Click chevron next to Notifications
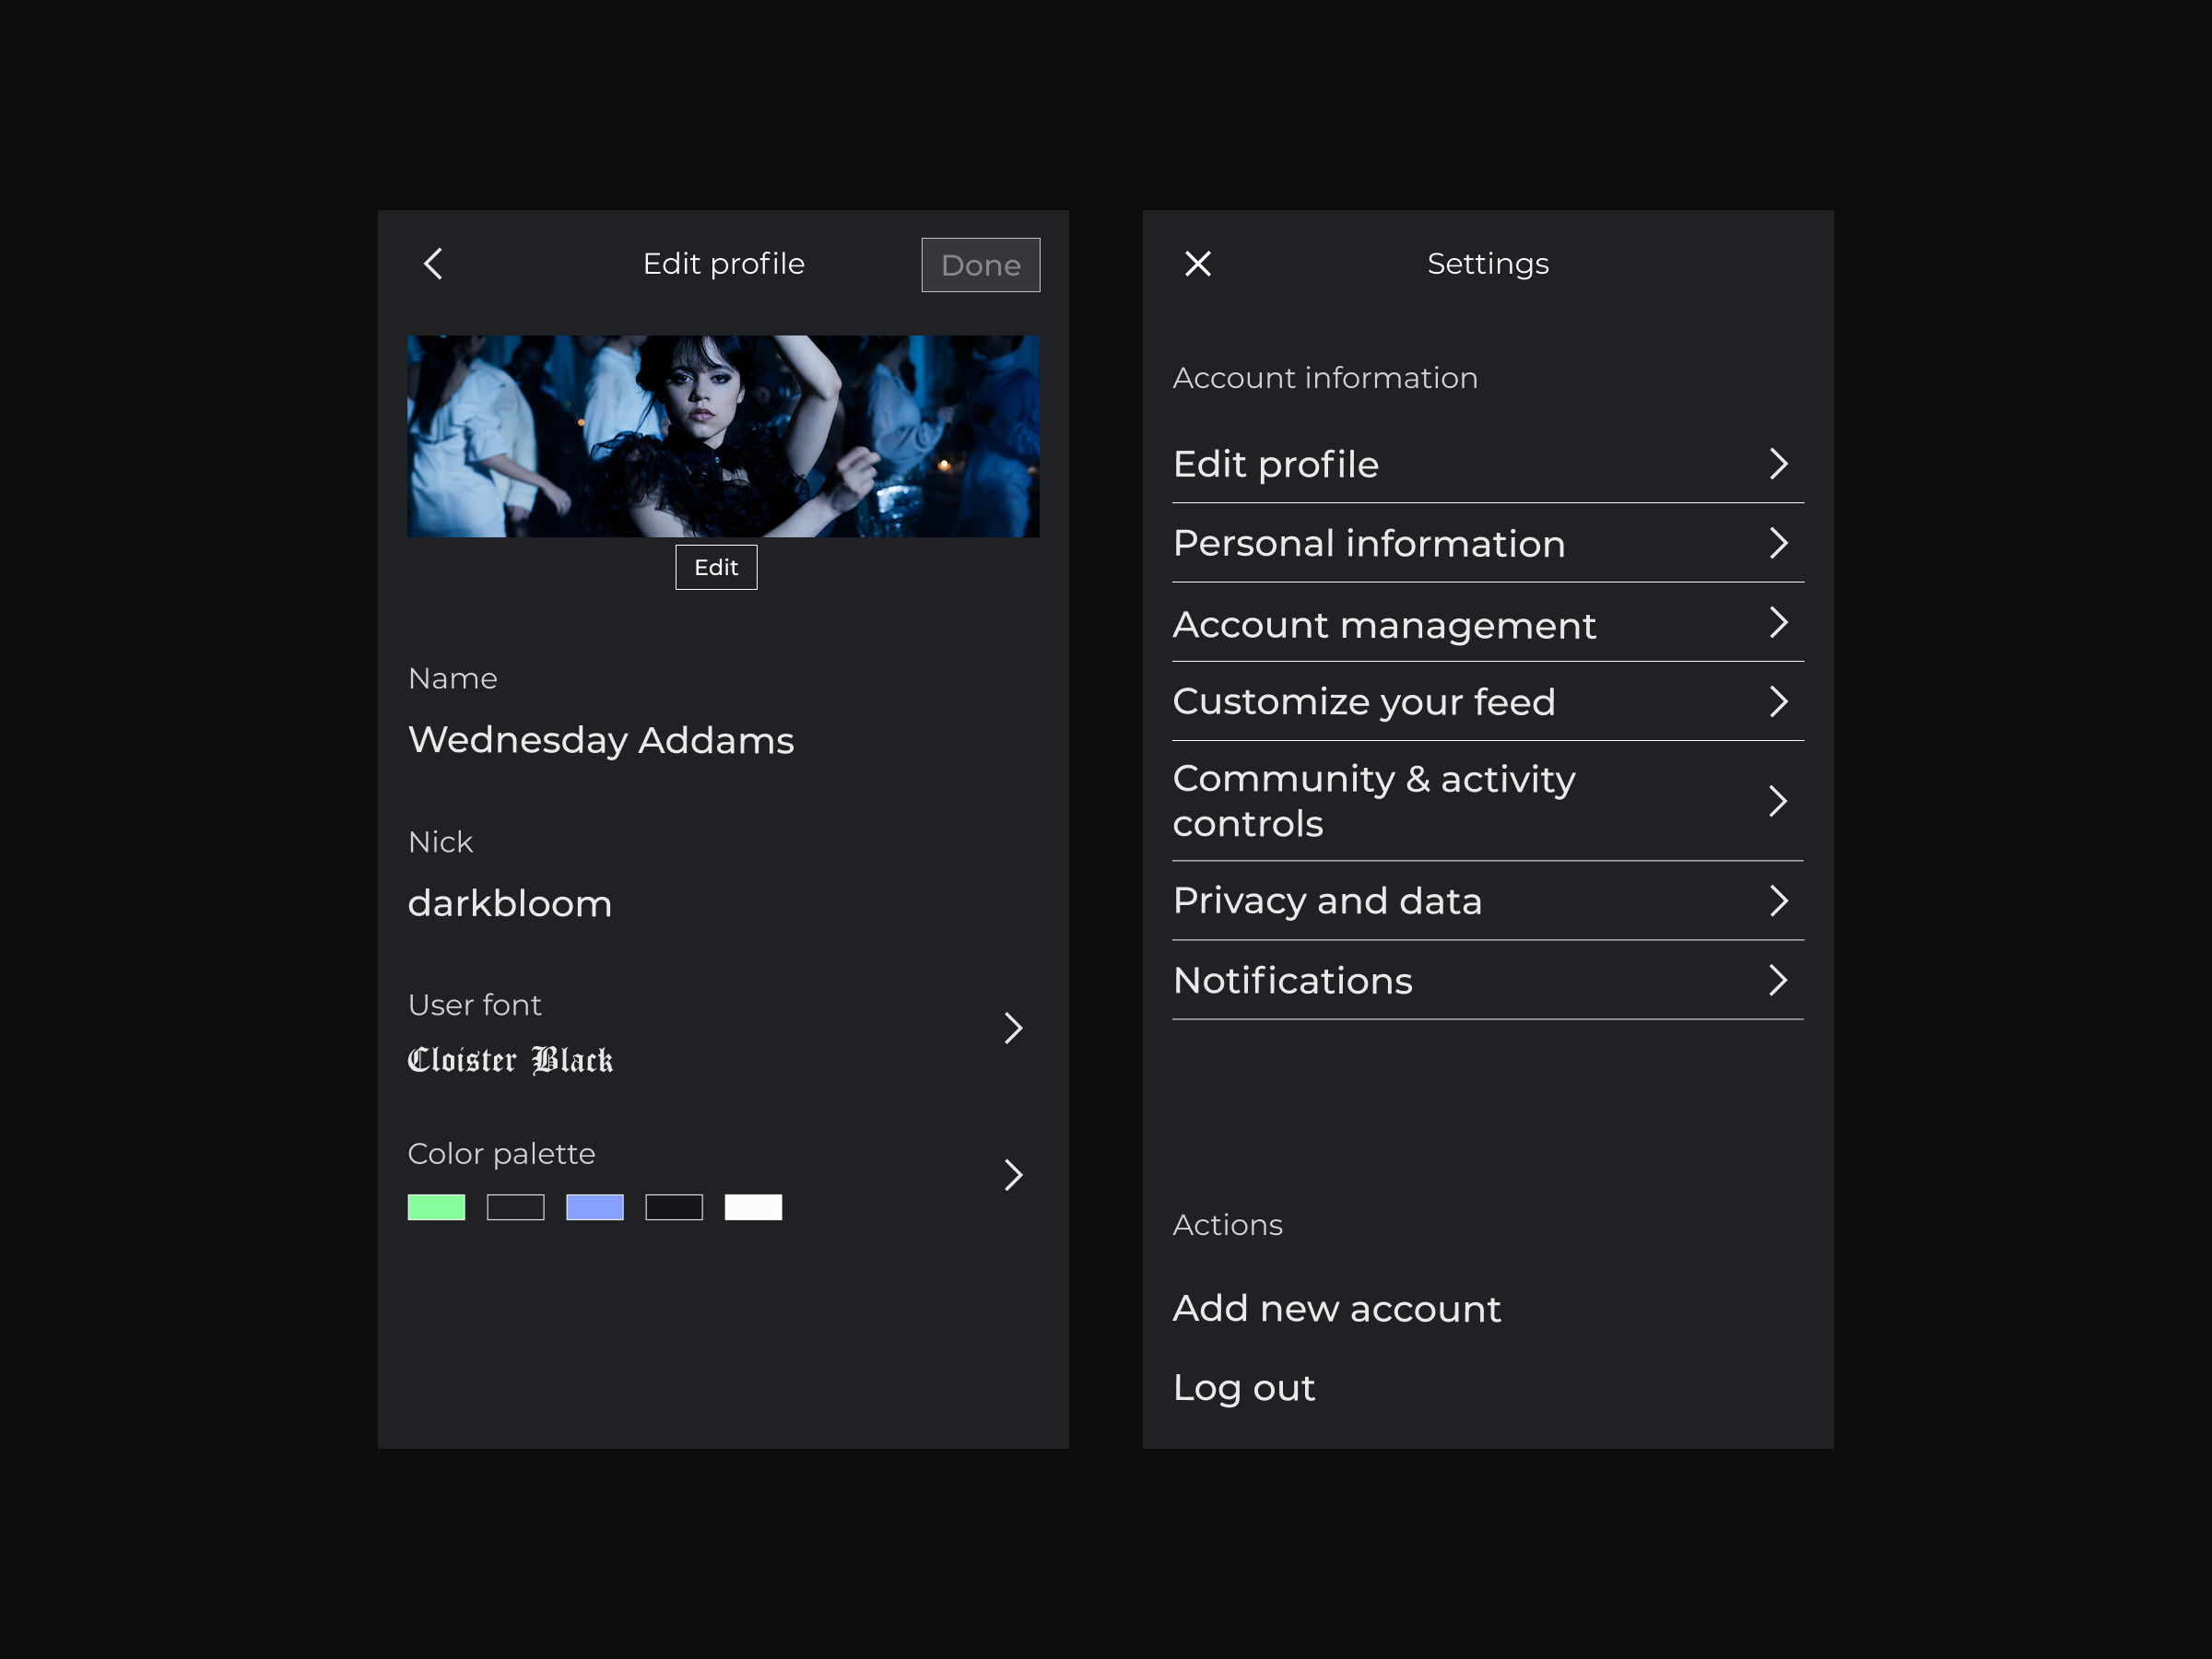Image resolution: width=2212 pixels, height=1659 pixels. (x=1777, y=980)
